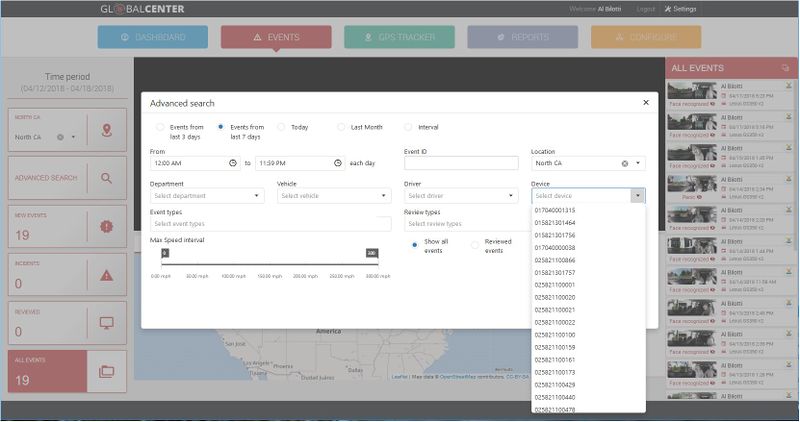Open the From time clock picker
This screenshot has width=800, height=422.
point(234,163)
